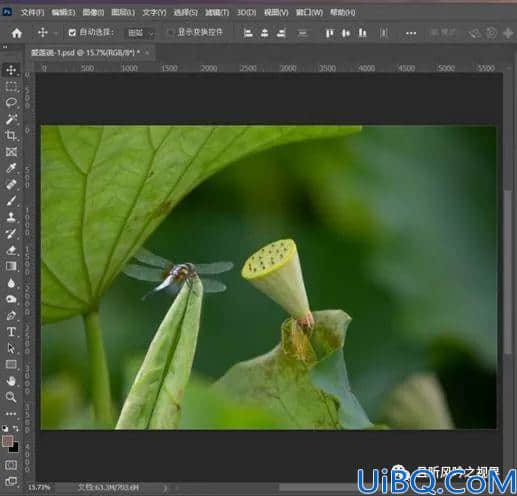Select the Move tool in toolbar
Screen dimensions: 517x496
point(11,70)
